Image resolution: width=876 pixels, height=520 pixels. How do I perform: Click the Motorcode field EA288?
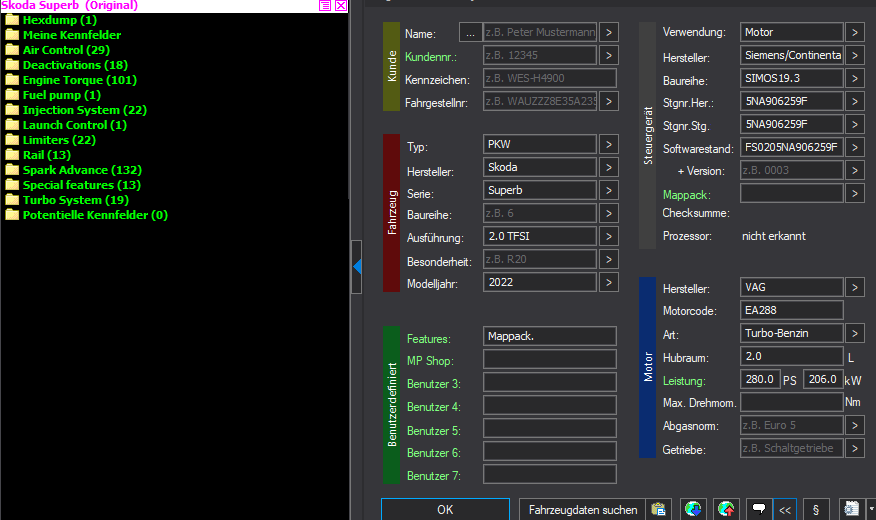click(792, 310)
